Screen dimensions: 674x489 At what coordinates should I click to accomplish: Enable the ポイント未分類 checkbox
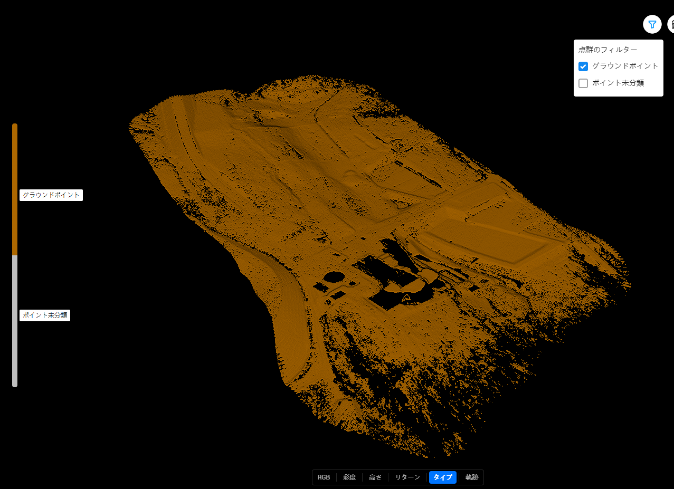[583, 83]
